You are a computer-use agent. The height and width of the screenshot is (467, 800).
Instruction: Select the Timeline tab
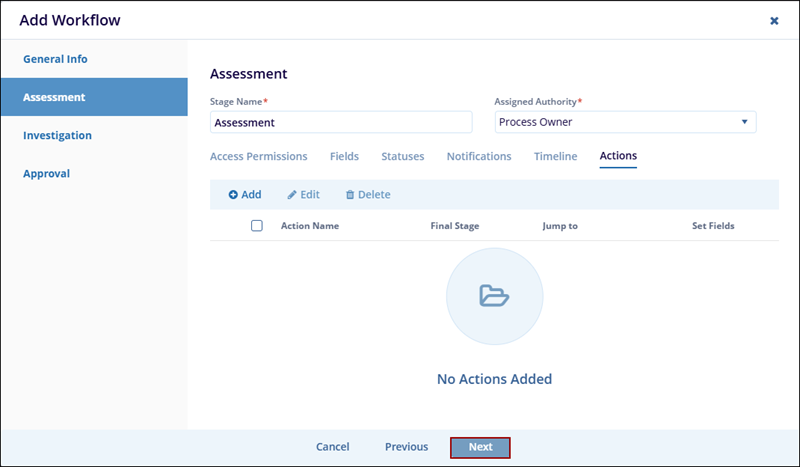coord(555,156)
